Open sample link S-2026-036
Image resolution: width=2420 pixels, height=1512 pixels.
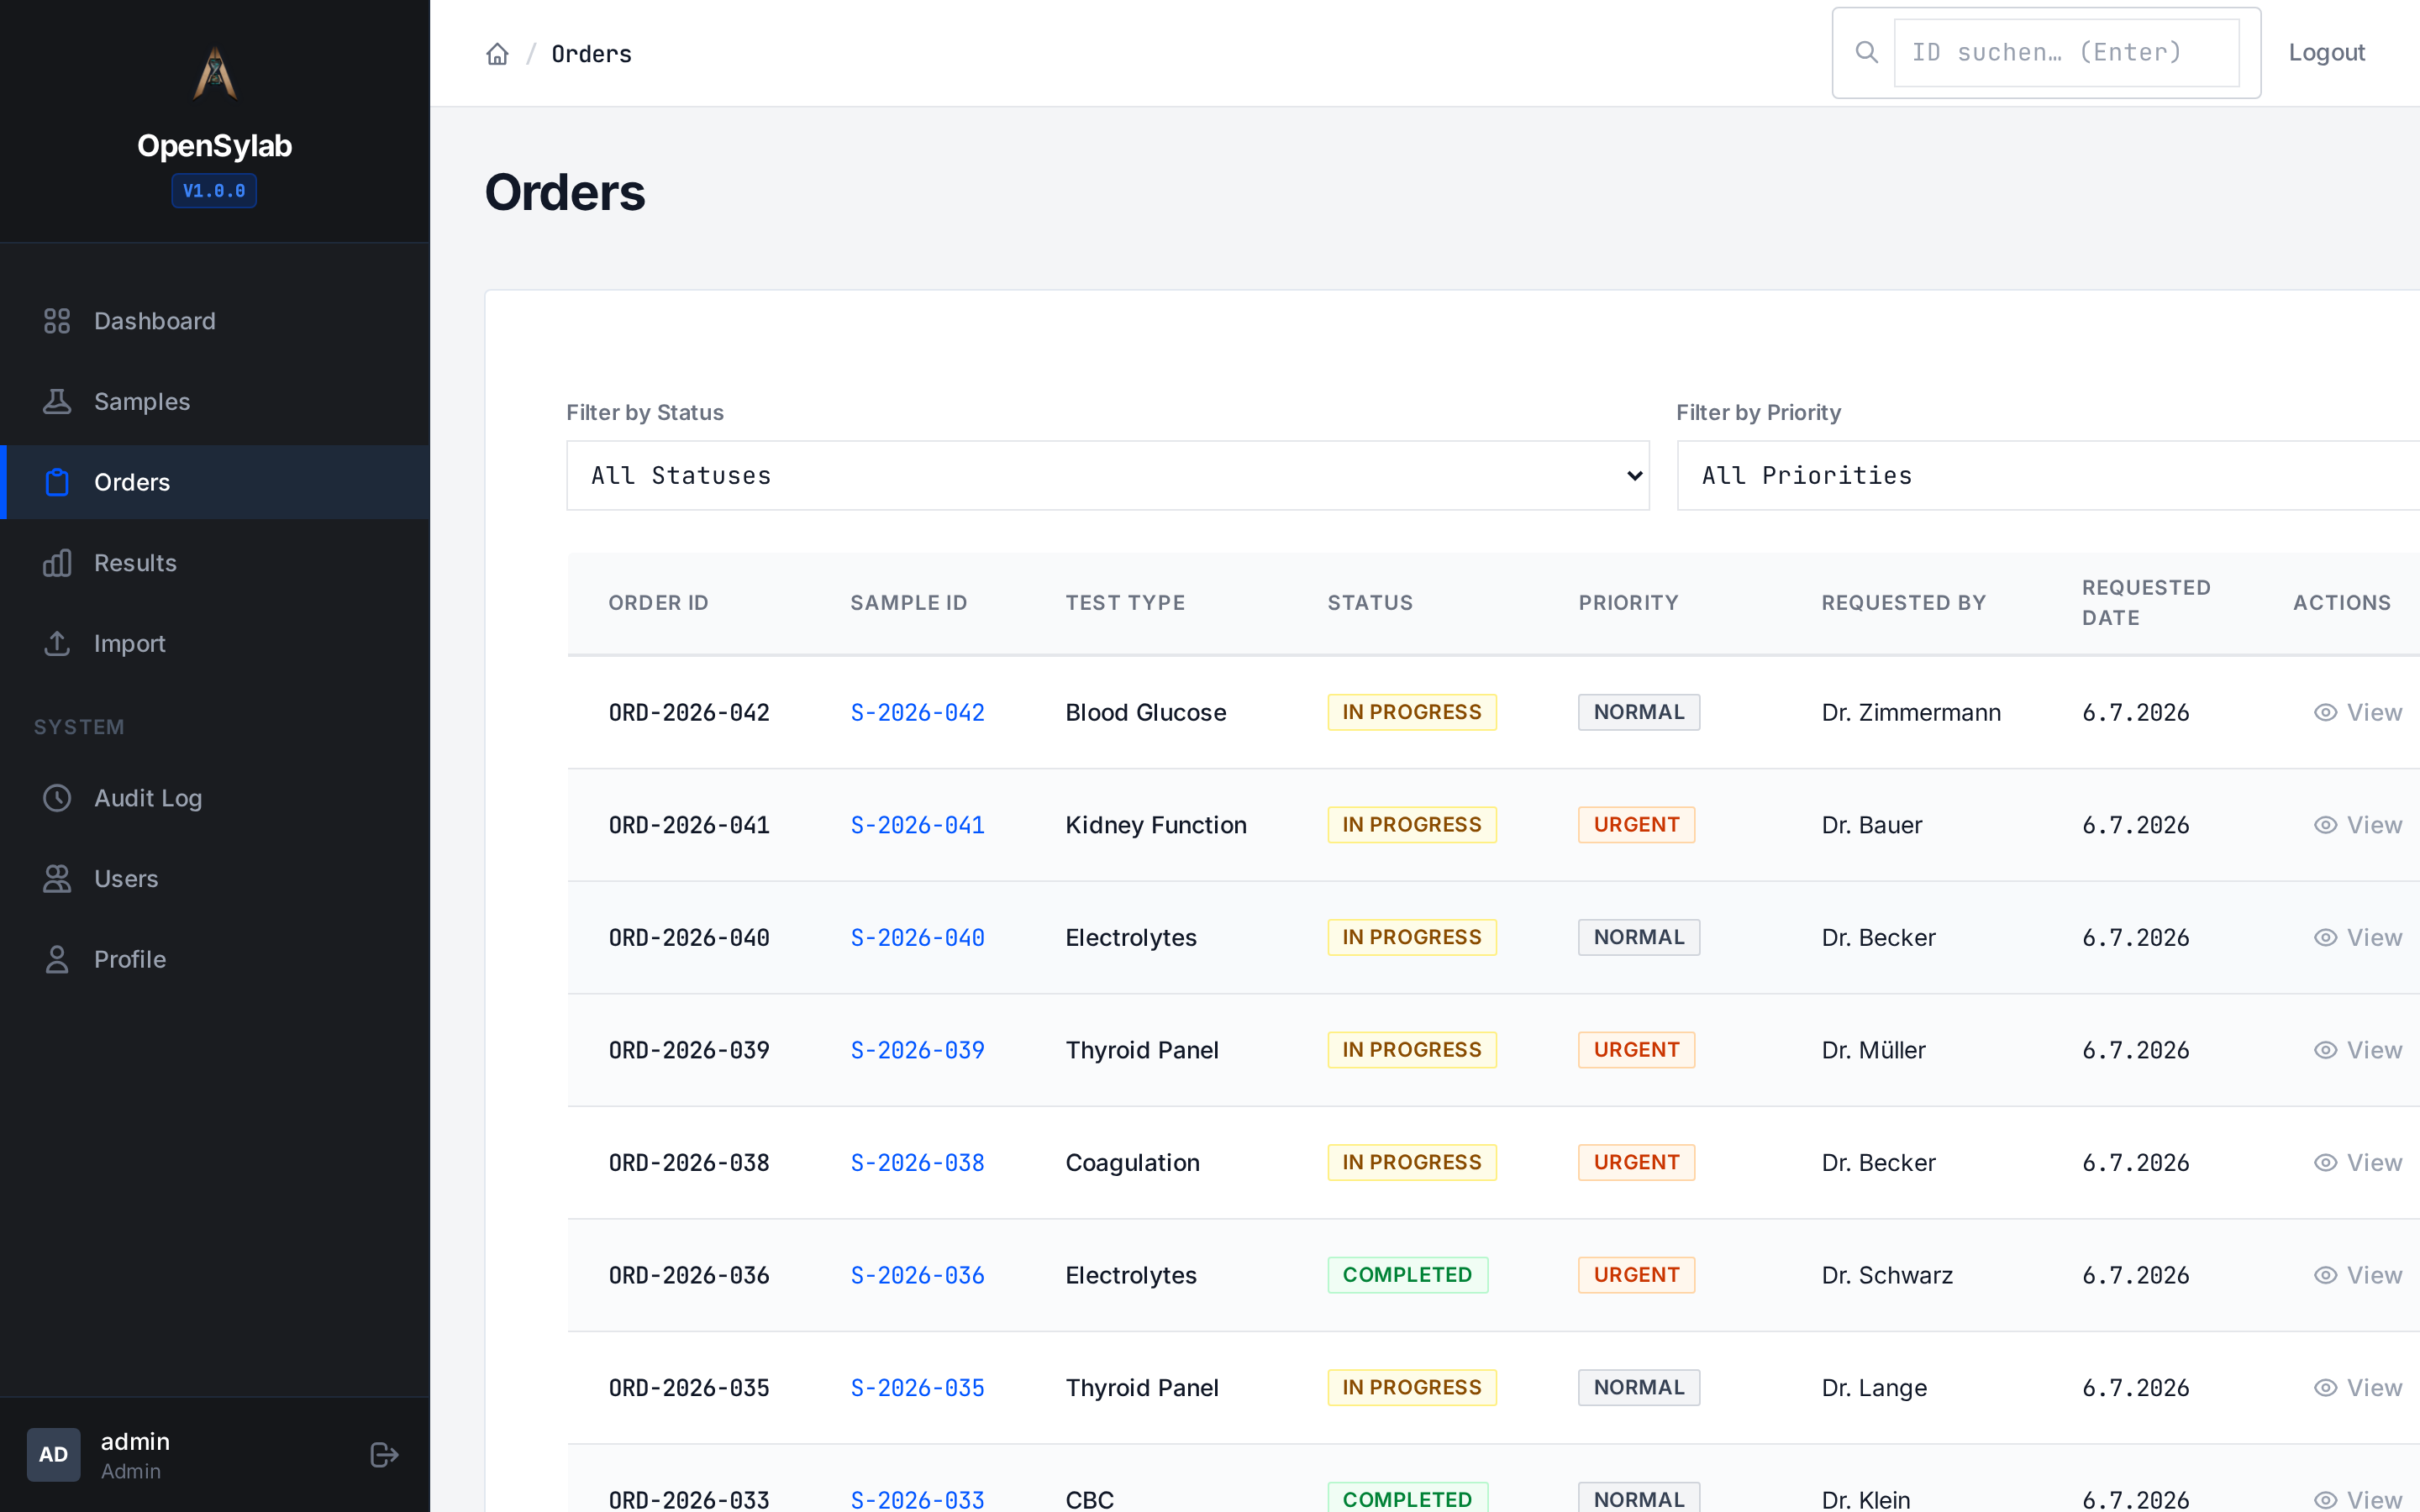tap(917, 1275)
